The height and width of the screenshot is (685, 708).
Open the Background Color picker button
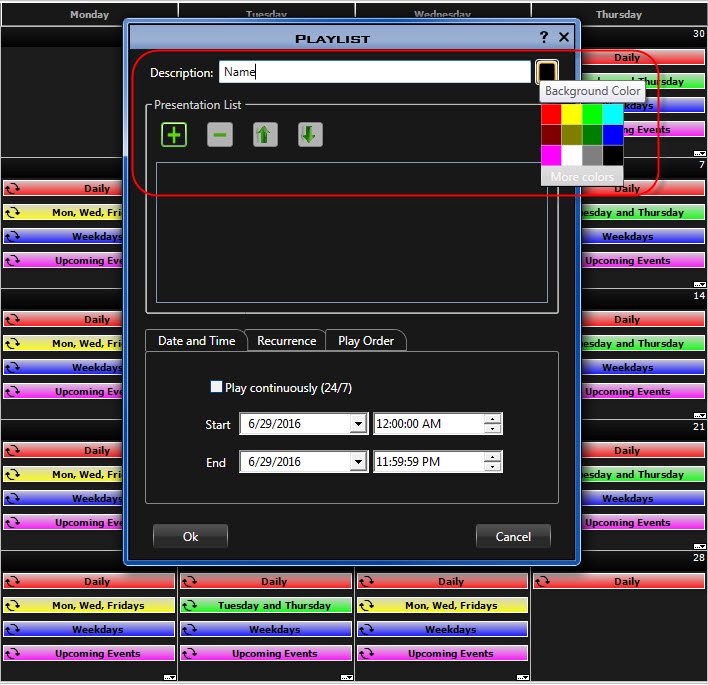pos(547,72)
